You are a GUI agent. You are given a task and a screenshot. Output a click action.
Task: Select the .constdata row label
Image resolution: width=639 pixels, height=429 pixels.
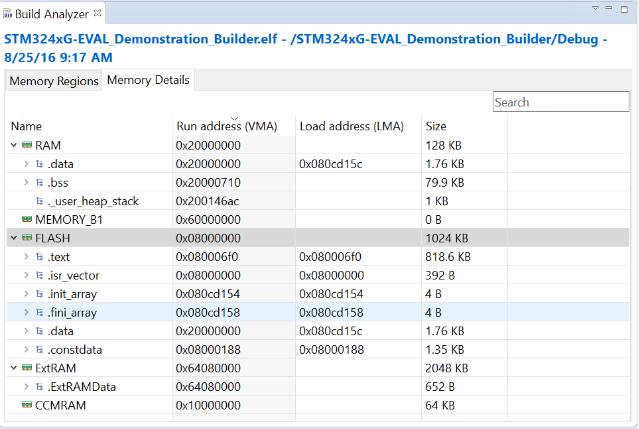coord(75,350)
